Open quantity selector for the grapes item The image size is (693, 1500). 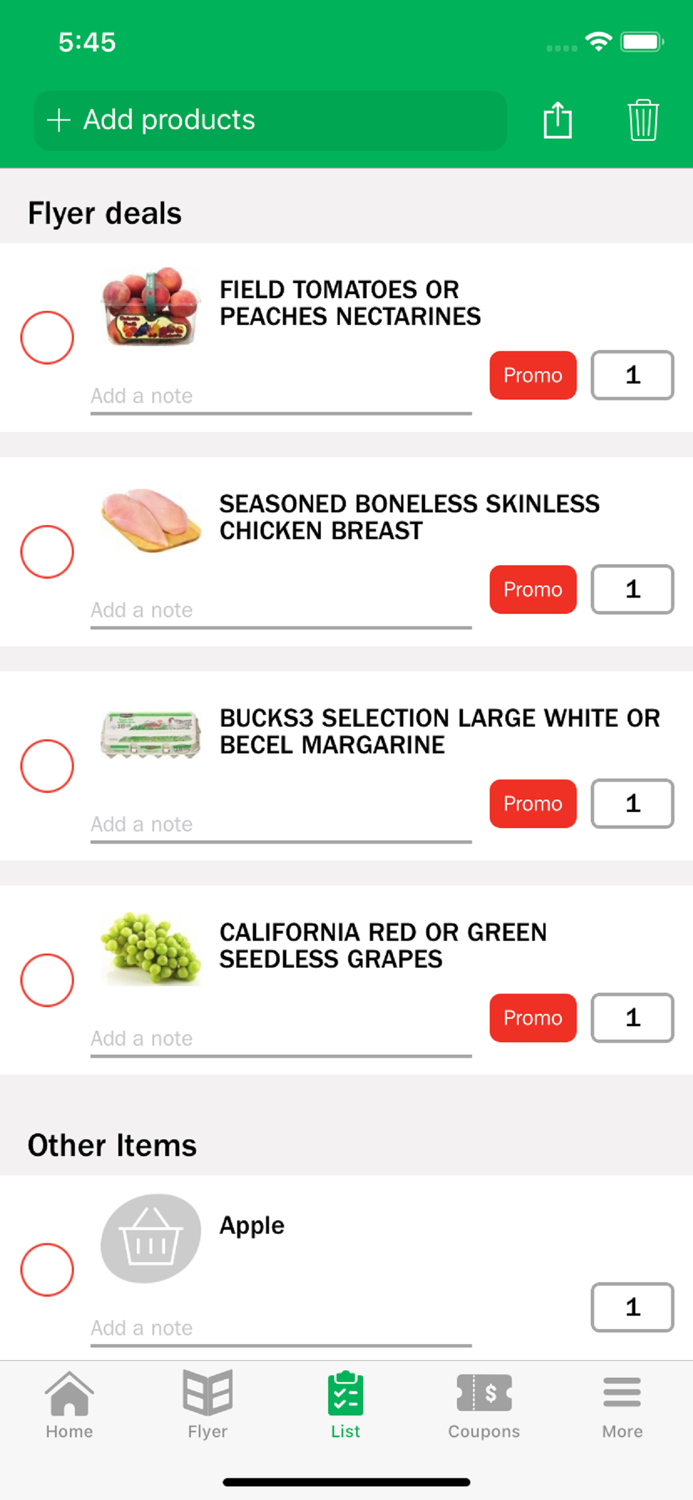point(632,1017)
